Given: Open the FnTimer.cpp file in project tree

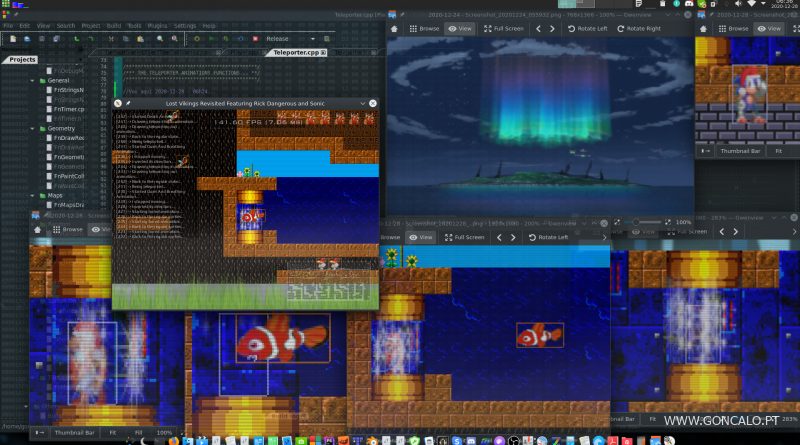Looking at the screenshot, I should click(69, 109).
